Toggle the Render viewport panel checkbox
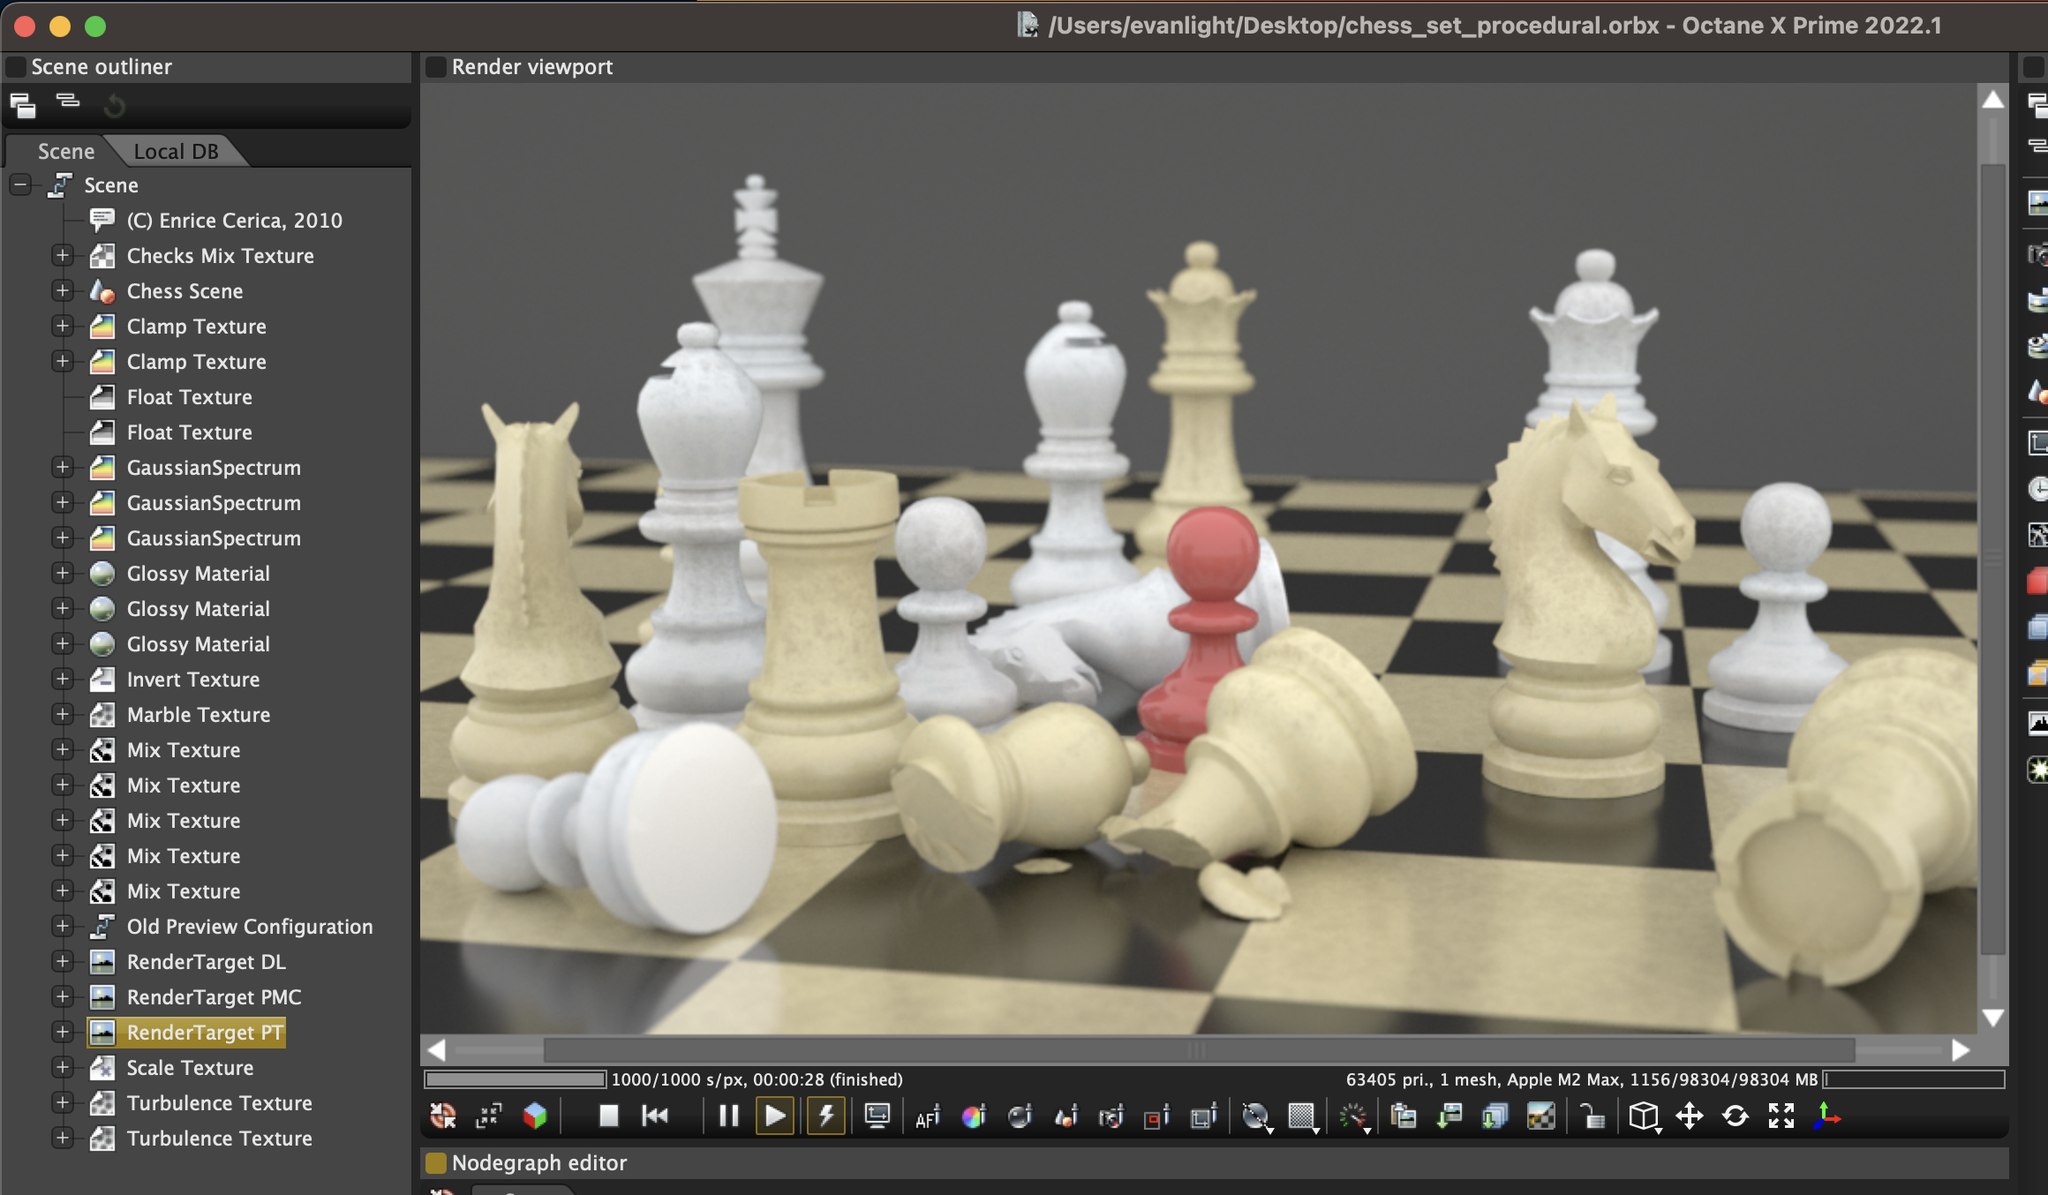The image size is (2048, 1195). pyautogui.click(x=436, y=67)
